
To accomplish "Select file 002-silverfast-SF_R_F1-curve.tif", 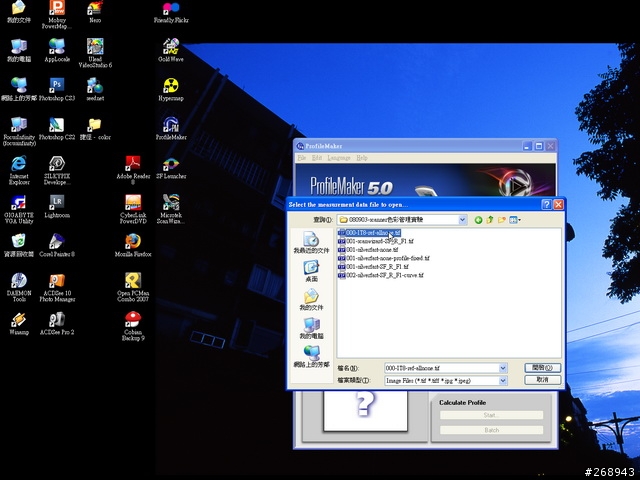I will tap(381, 276).
